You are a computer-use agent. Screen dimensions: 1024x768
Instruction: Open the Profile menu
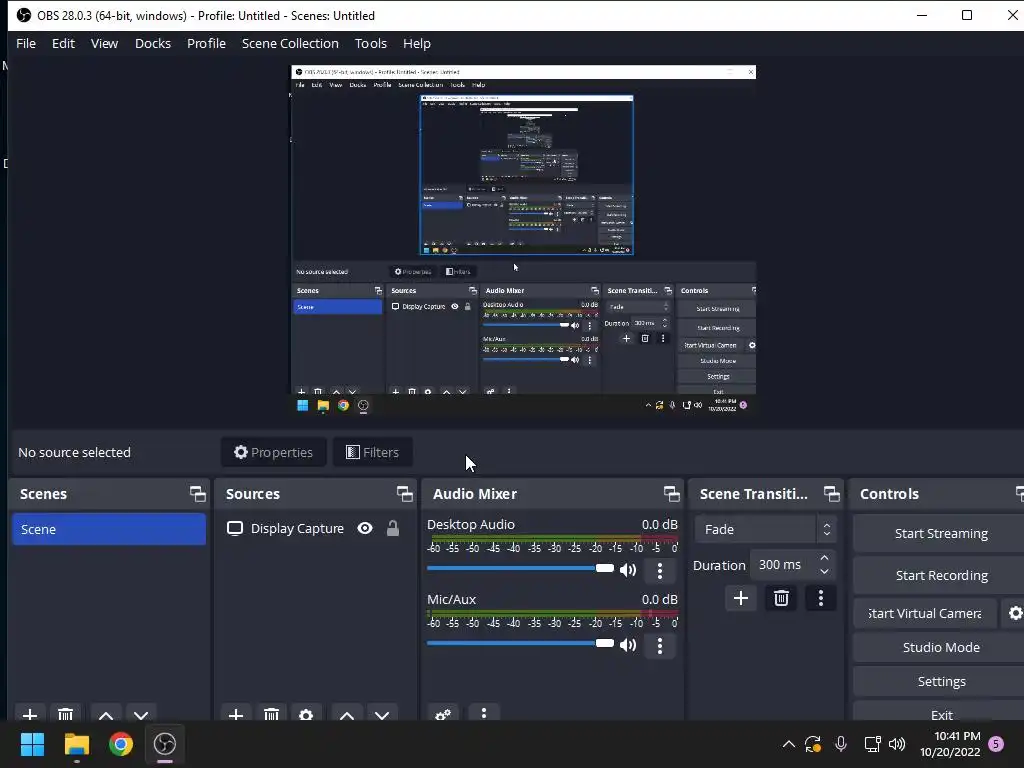tap(206, 43)
